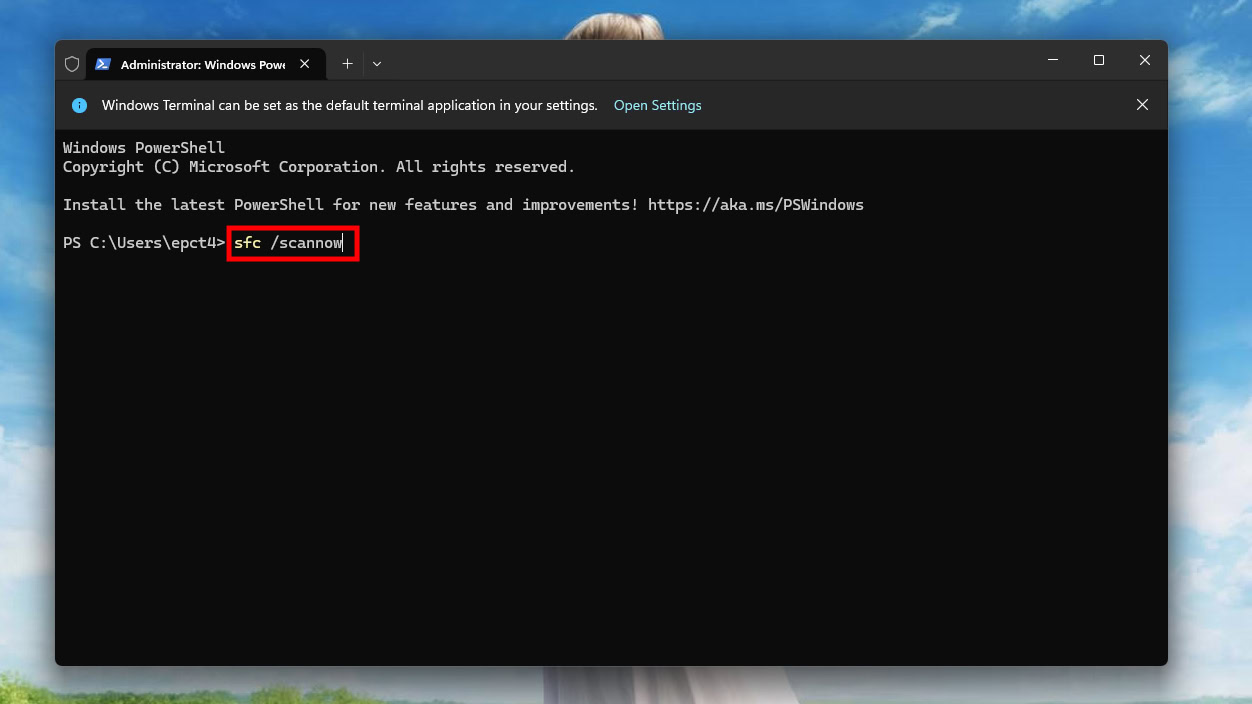This screenshot has height=704, width=1252.
Task: Click the admin shield icon in title bar
Action: coord(72,64)
